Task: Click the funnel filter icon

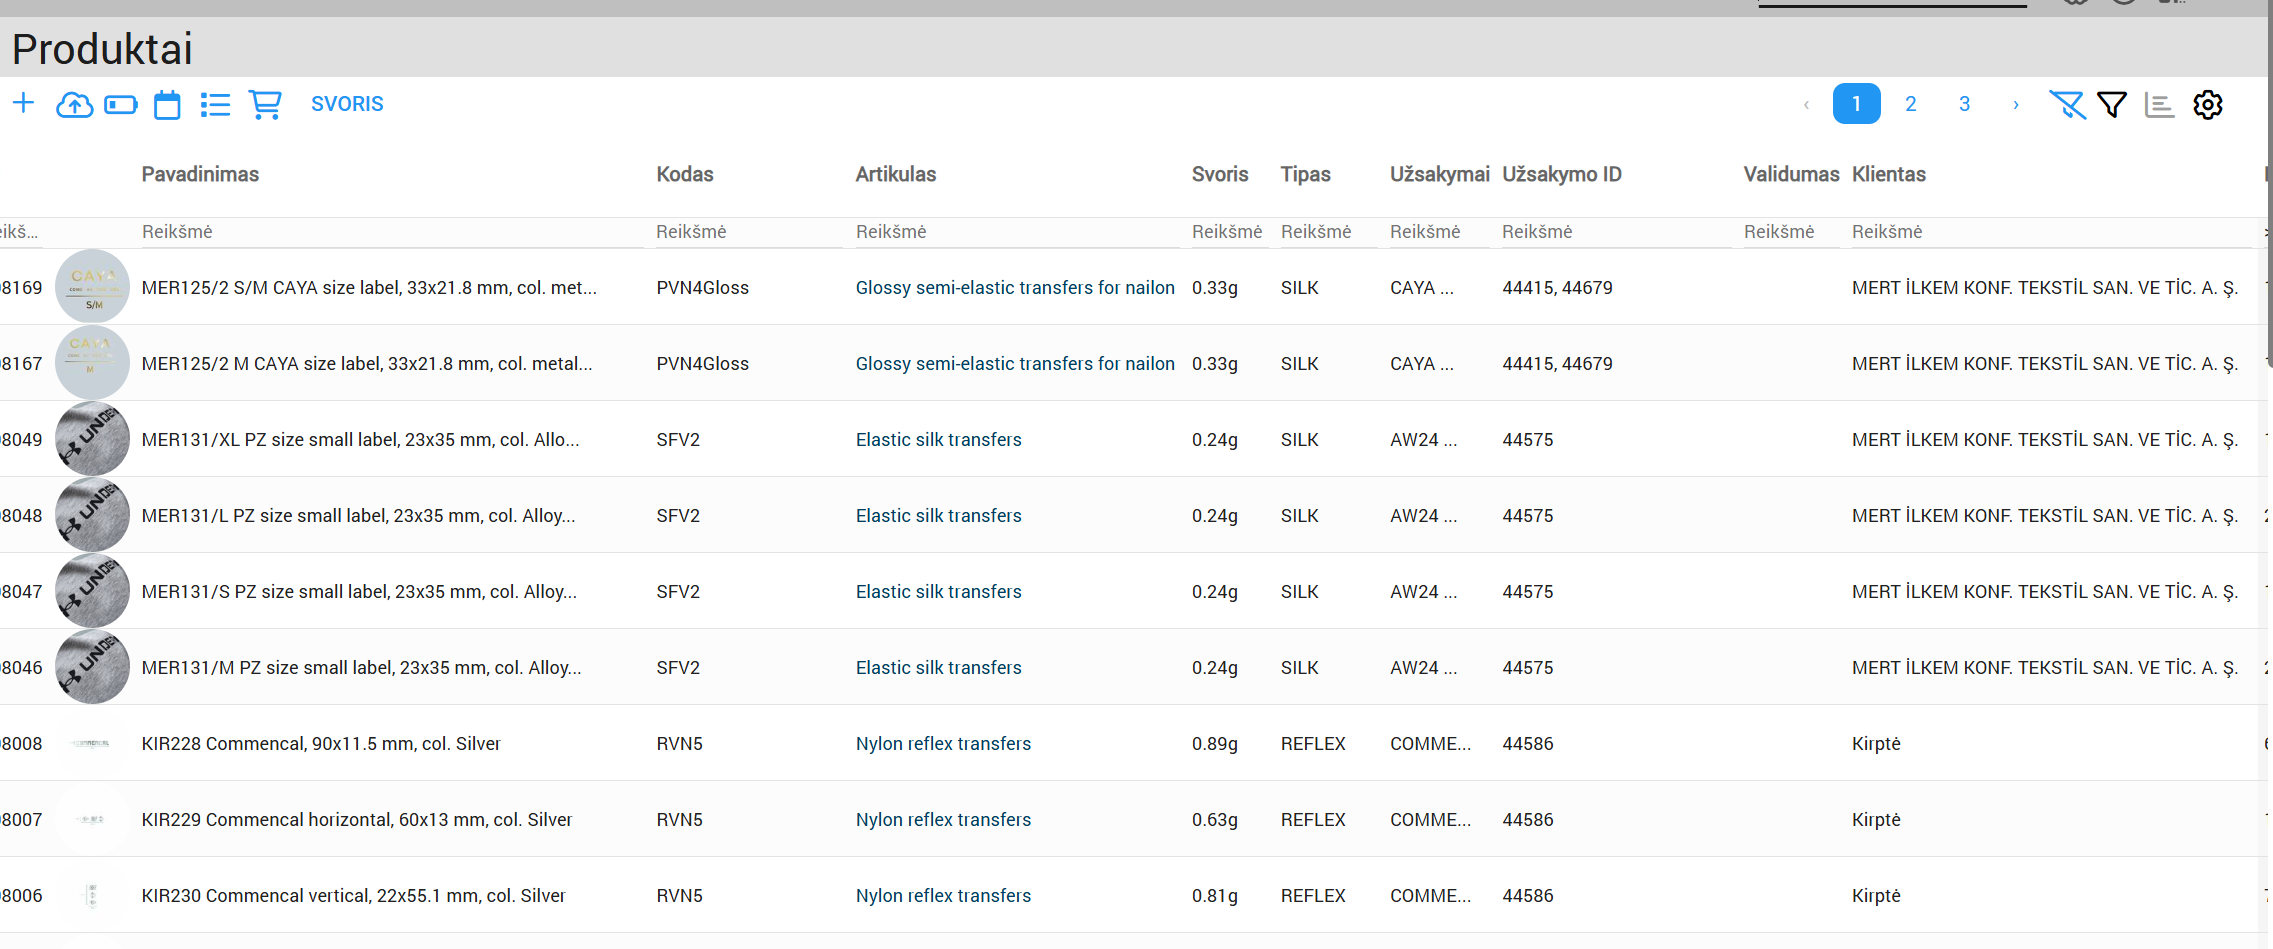Action: (2112, 104)
